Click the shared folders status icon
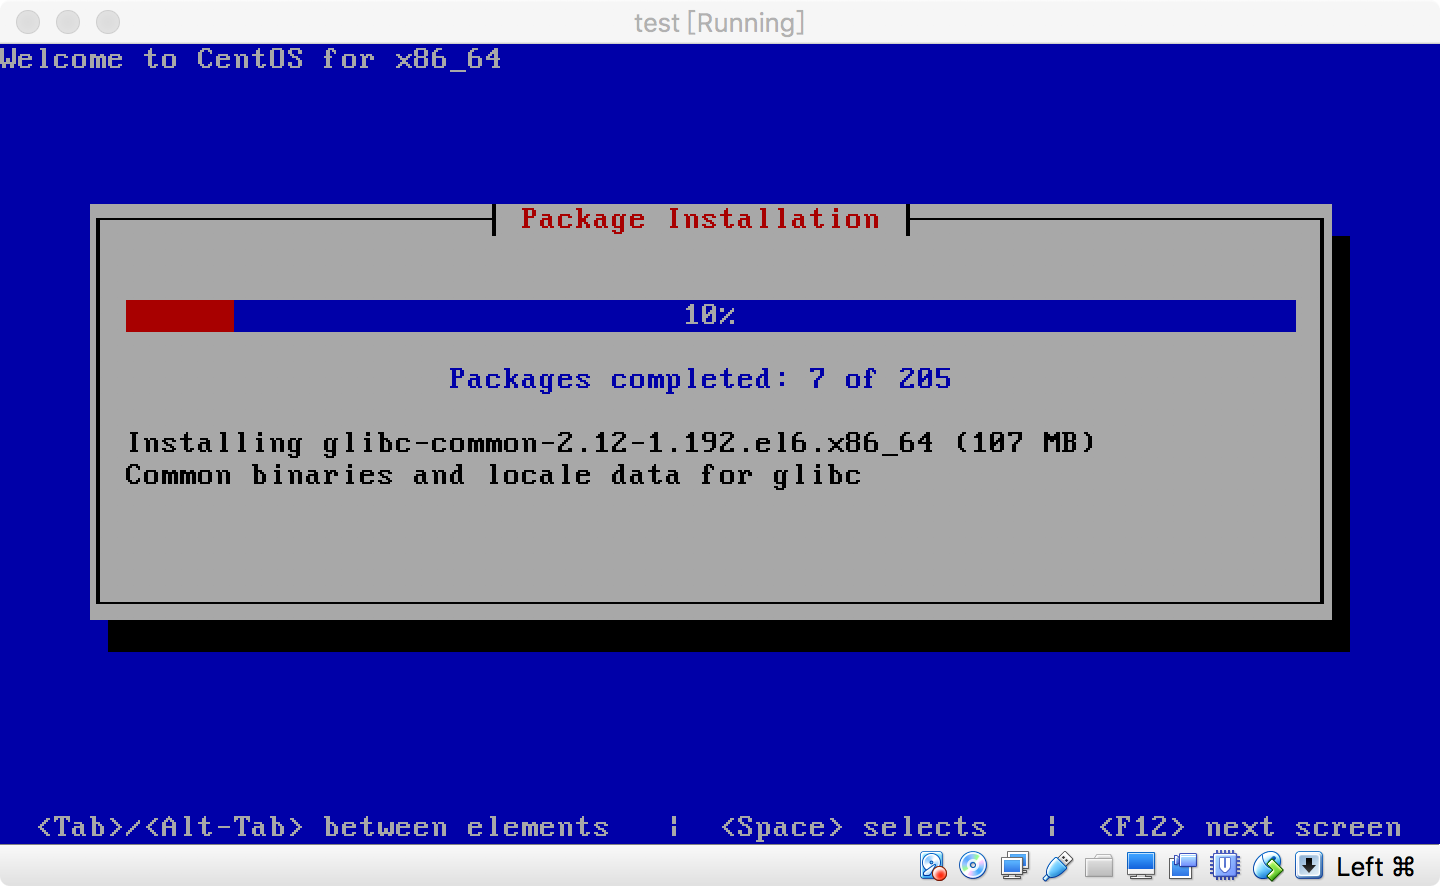 [1099, 866]
